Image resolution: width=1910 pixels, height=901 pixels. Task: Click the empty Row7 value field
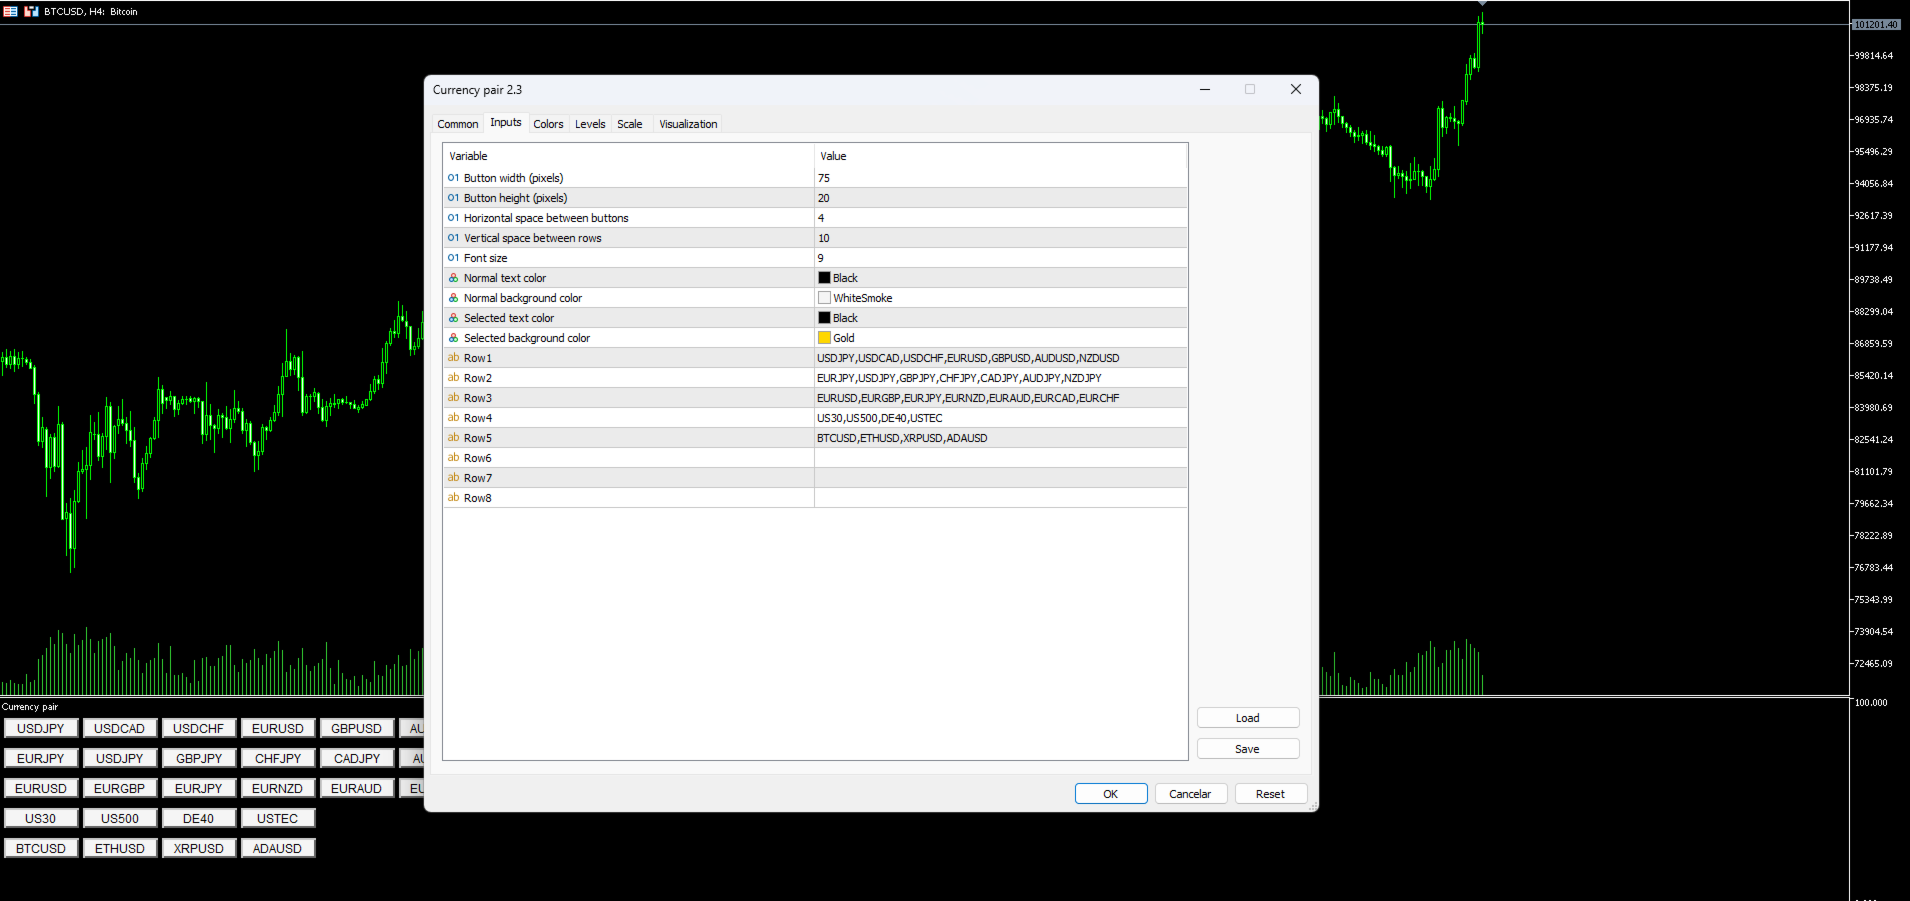(x=1001, y=478)
